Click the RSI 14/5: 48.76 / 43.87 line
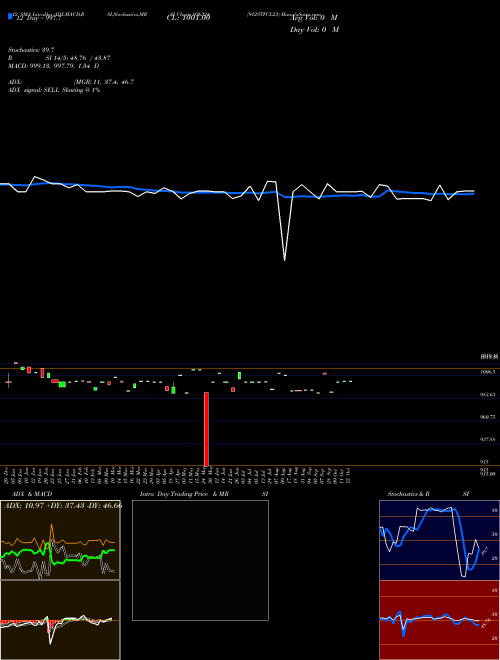The height and width of the screenshot is (660, 500). [59, 58]
